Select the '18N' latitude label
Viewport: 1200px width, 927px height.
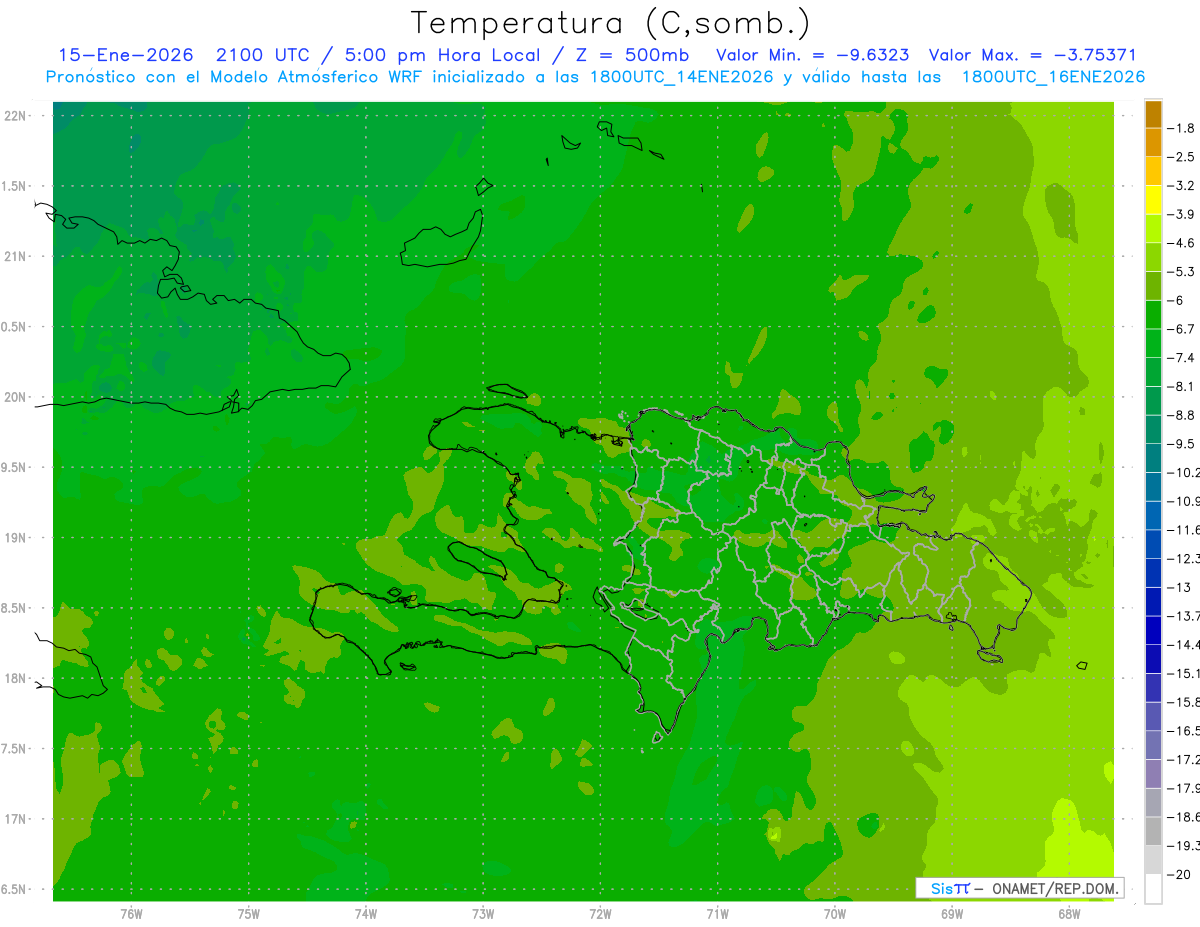(15, 678)
